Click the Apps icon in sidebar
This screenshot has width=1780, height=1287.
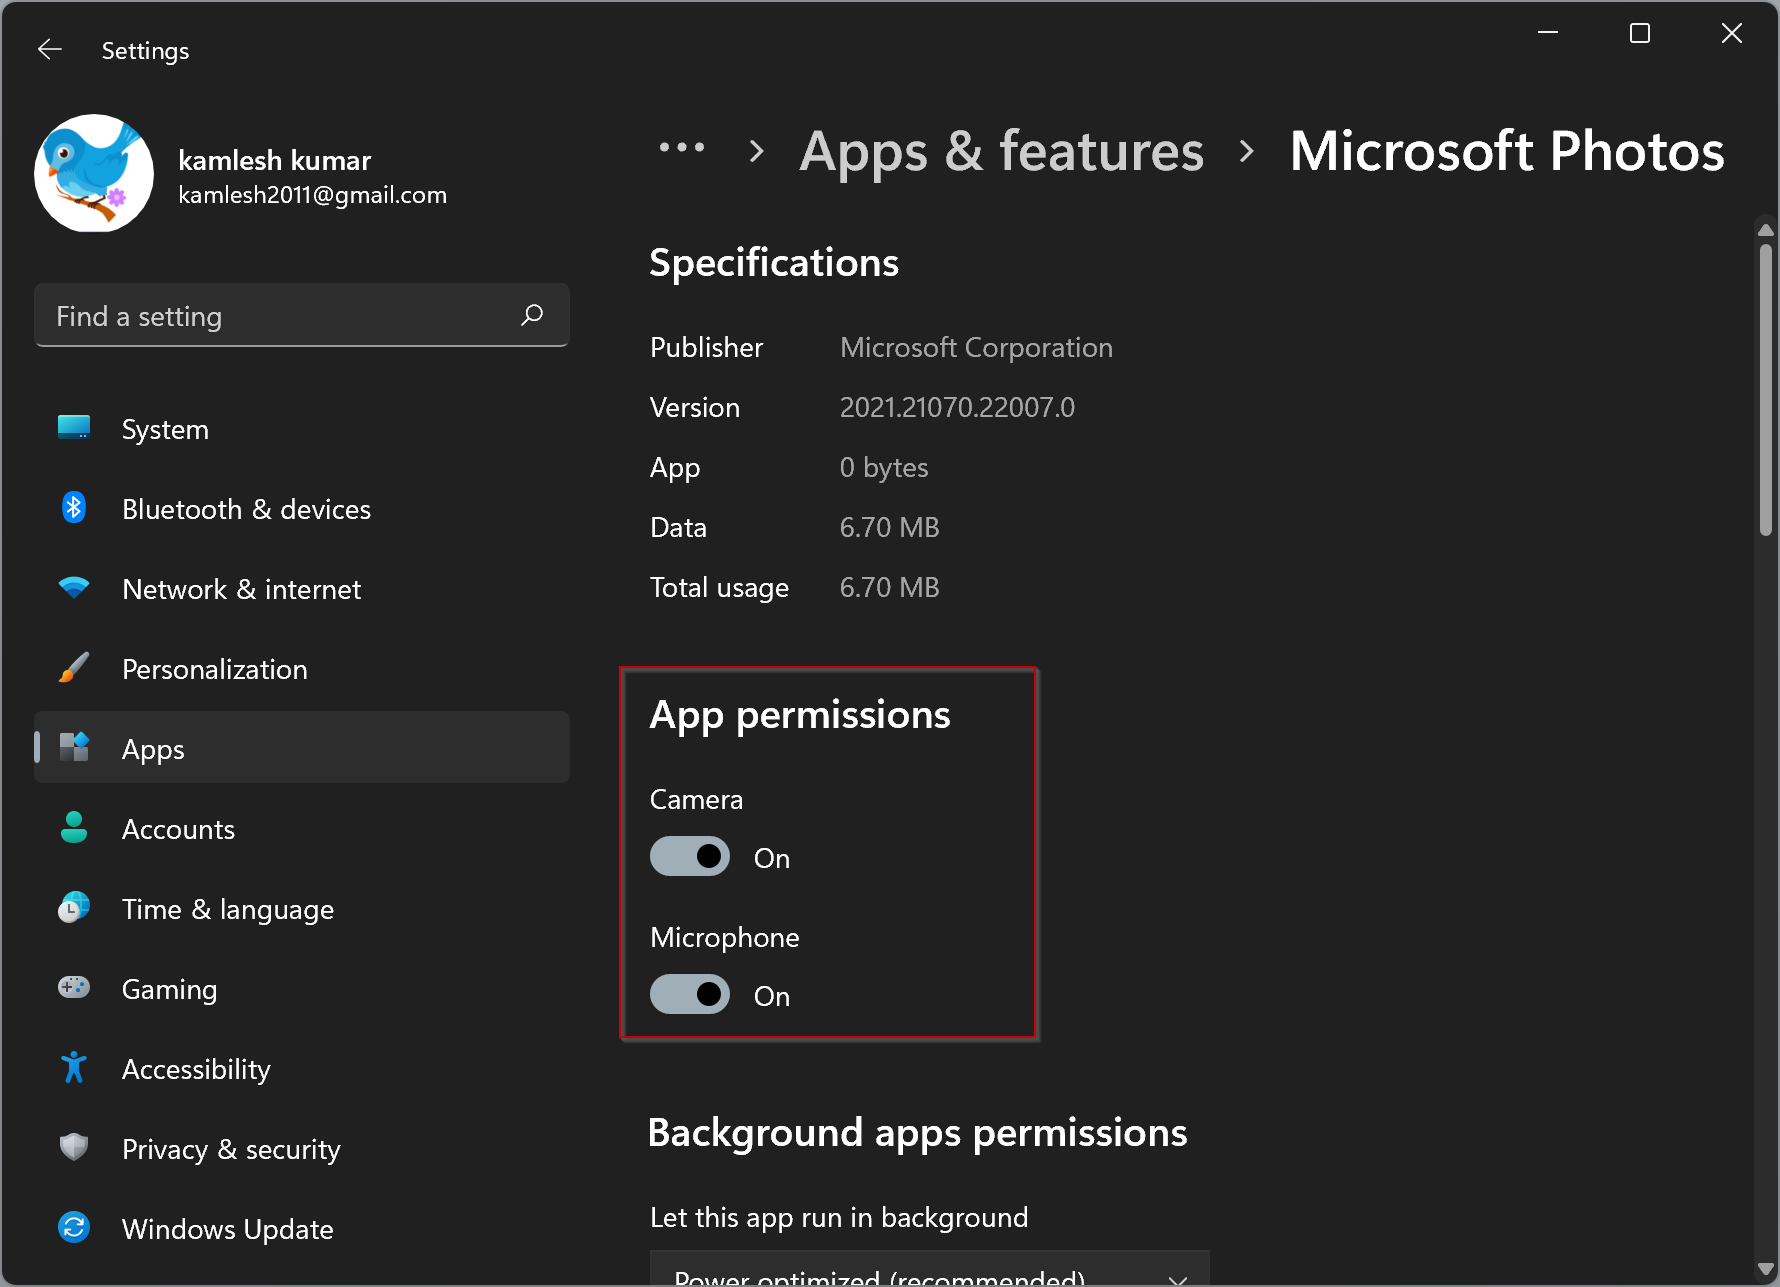pyautogui.click(x=75, y=747)
